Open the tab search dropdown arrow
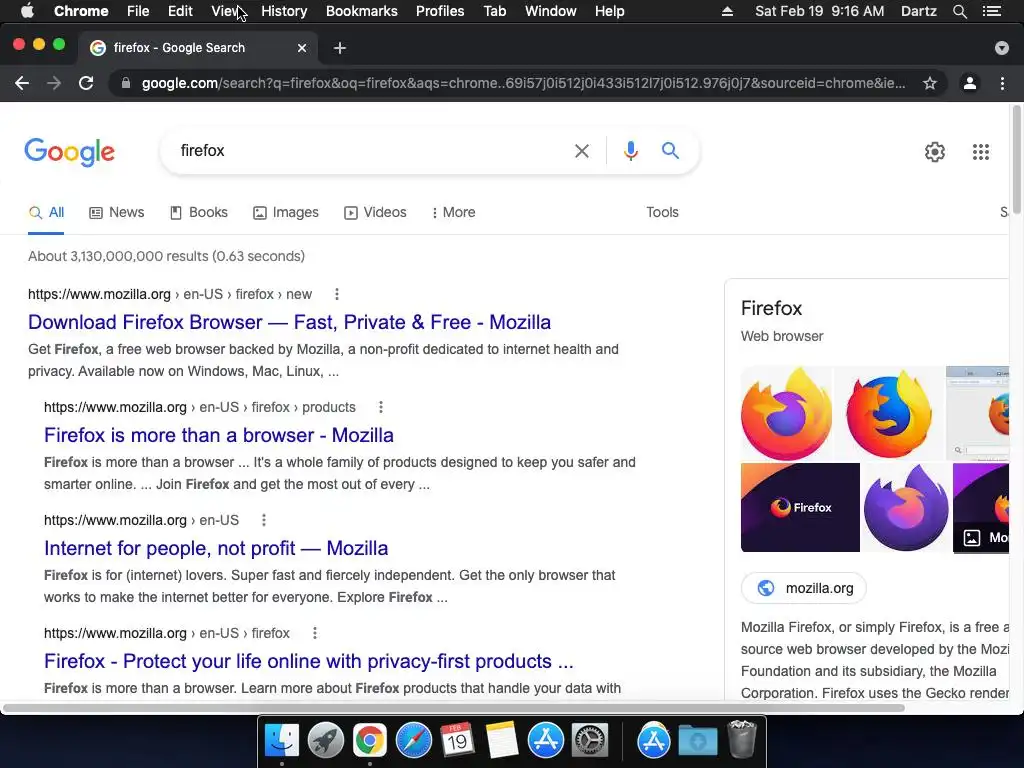Image resolution: width=1024 pixels, height=768 pixels. point(1002,48)
